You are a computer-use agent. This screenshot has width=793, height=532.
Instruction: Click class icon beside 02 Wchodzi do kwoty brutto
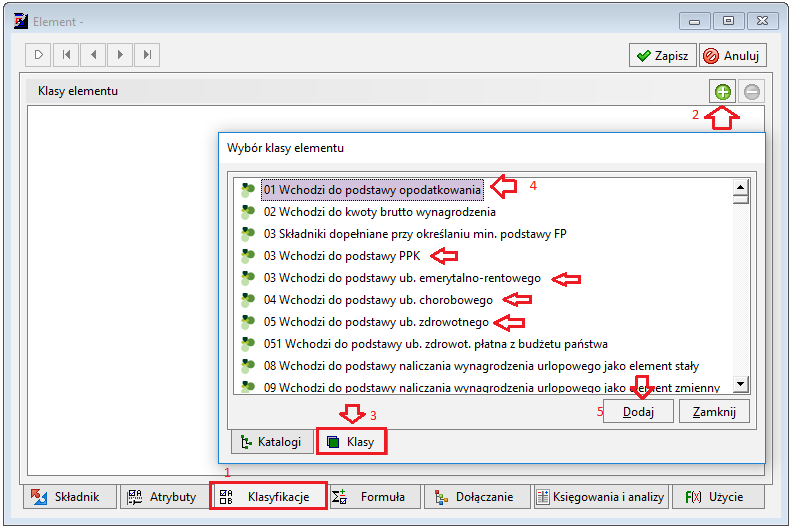tap(248, 212)
